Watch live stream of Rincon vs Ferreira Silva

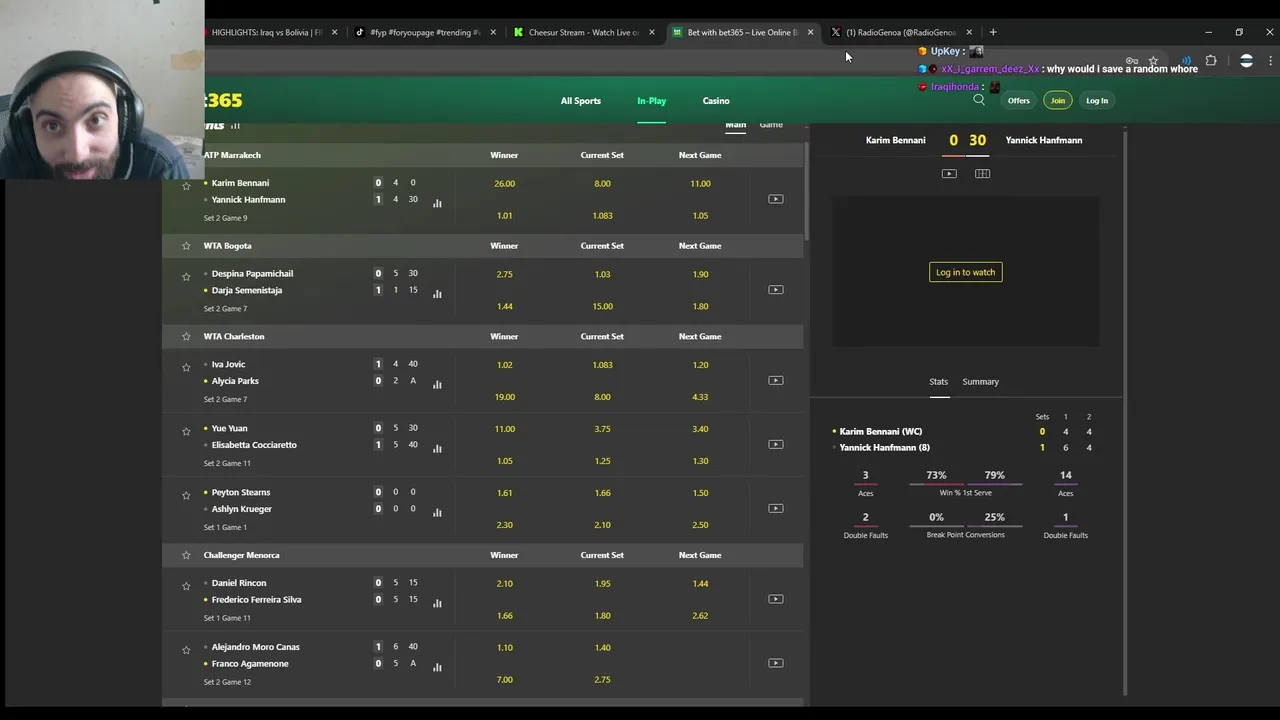click(775, 599)
